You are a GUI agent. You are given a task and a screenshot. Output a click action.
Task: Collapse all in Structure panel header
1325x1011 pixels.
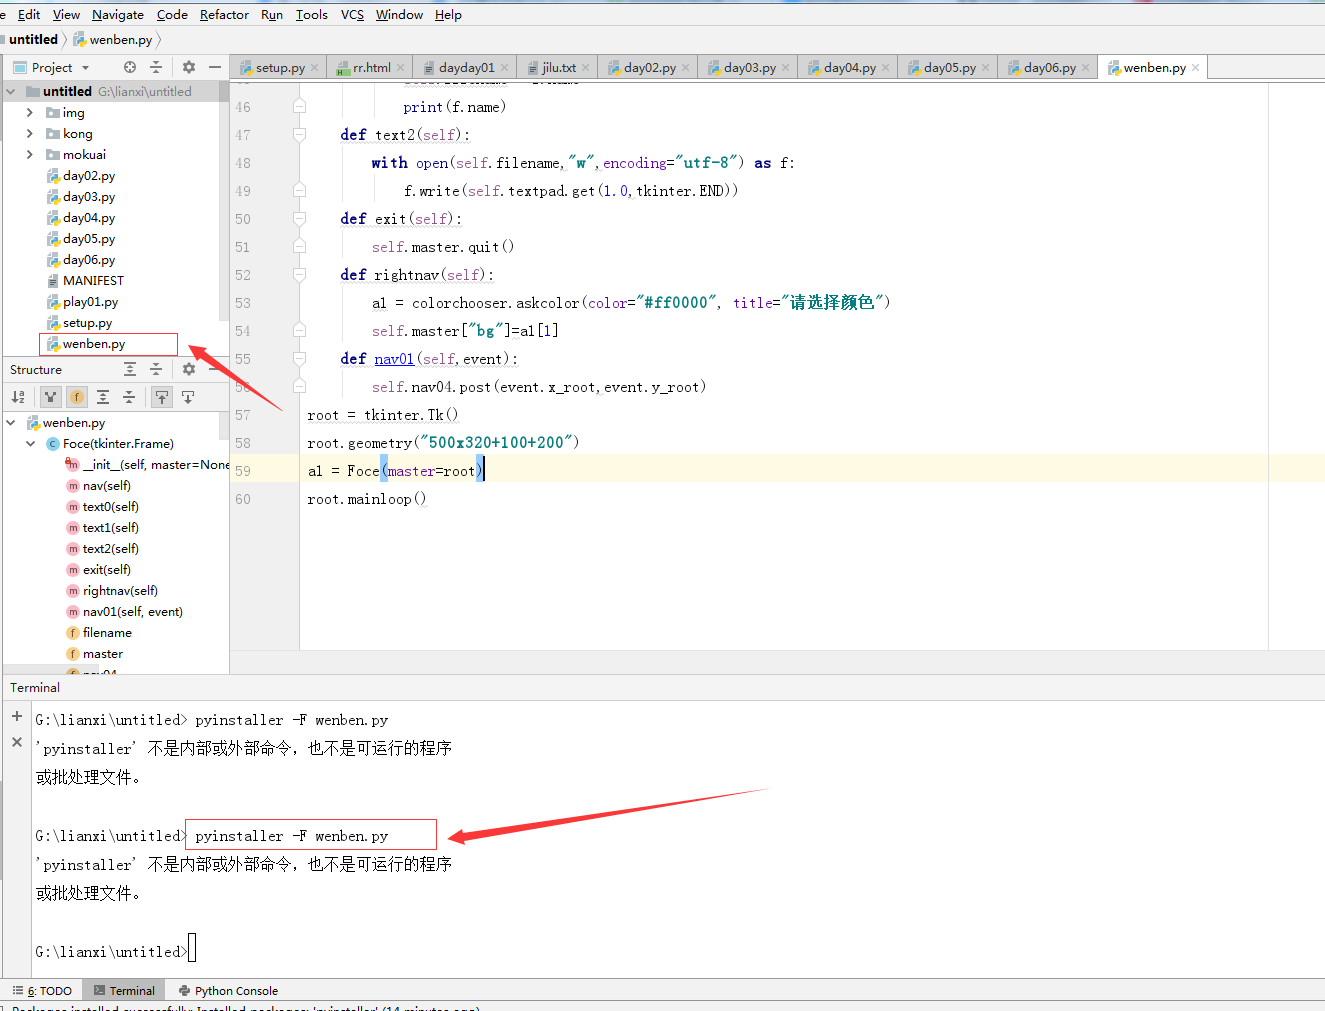pyautogui.click(x=156, y=369)
